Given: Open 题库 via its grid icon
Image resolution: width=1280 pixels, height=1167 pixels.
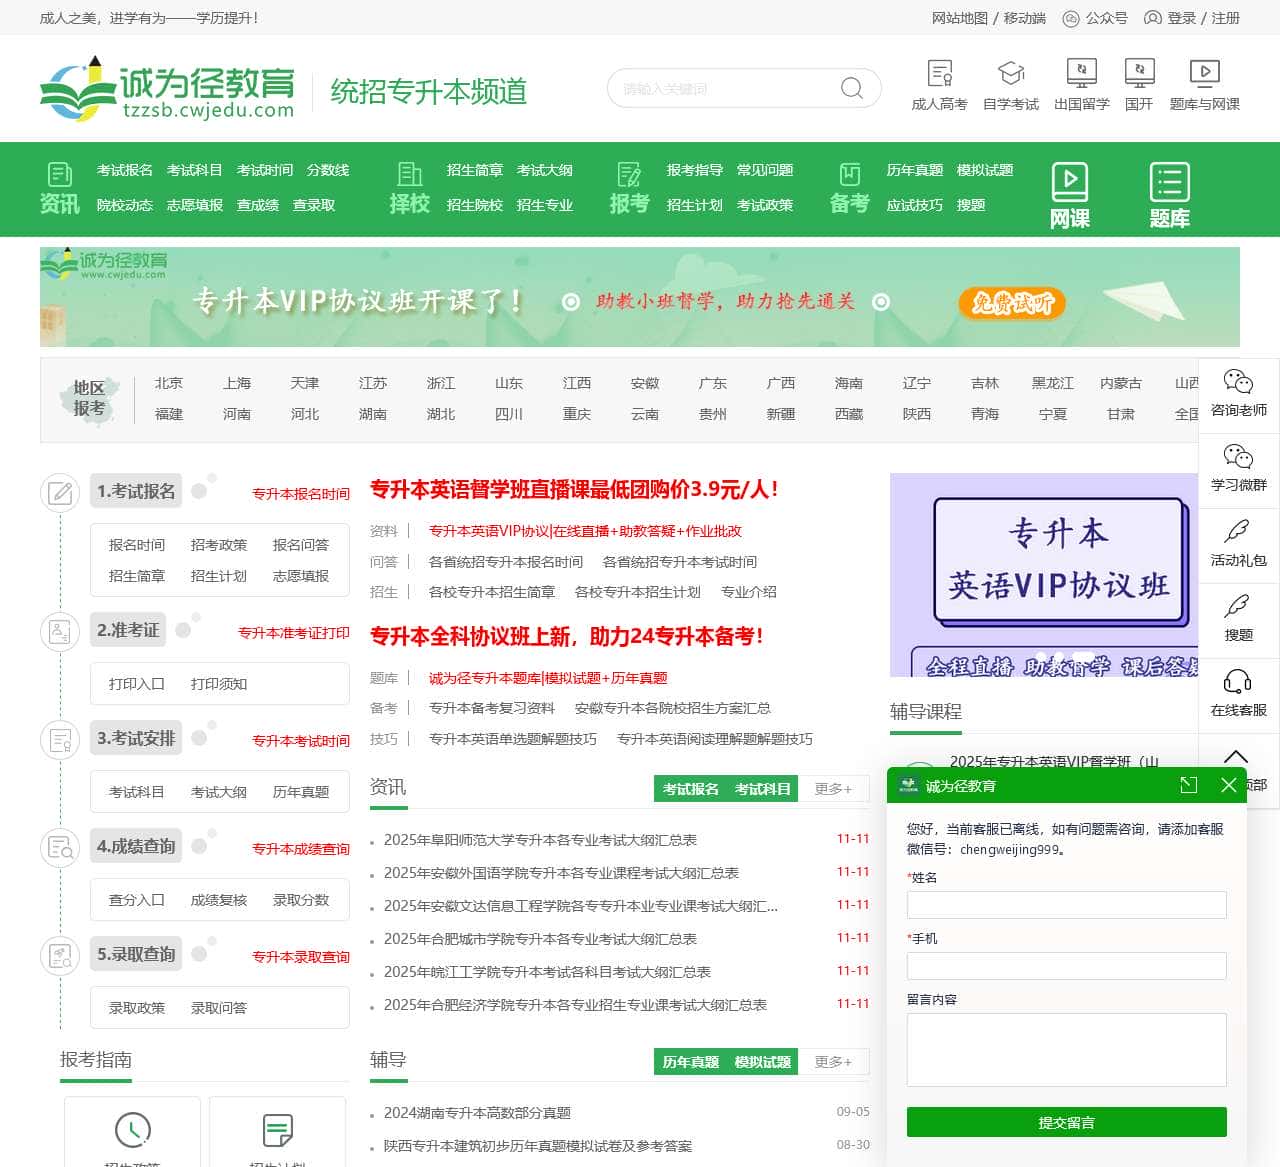Looking at the screenshot, I should 1169,190.
